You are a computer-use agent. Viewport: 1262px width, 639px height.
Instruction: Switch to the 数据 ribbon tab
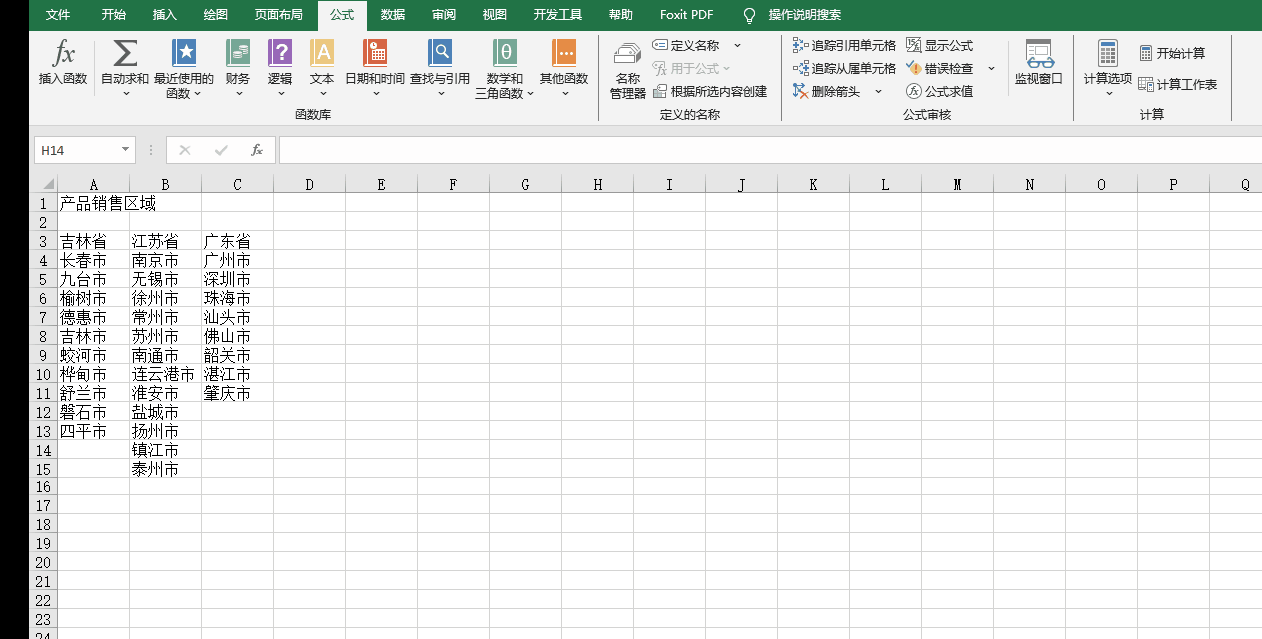392,15
